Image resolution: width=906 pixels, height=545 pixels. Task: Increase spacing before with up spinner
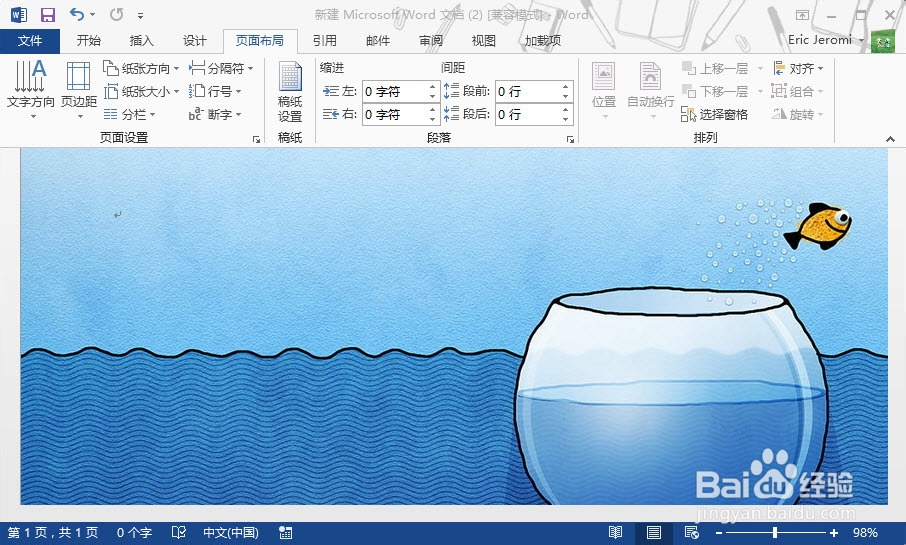(565, 87)
